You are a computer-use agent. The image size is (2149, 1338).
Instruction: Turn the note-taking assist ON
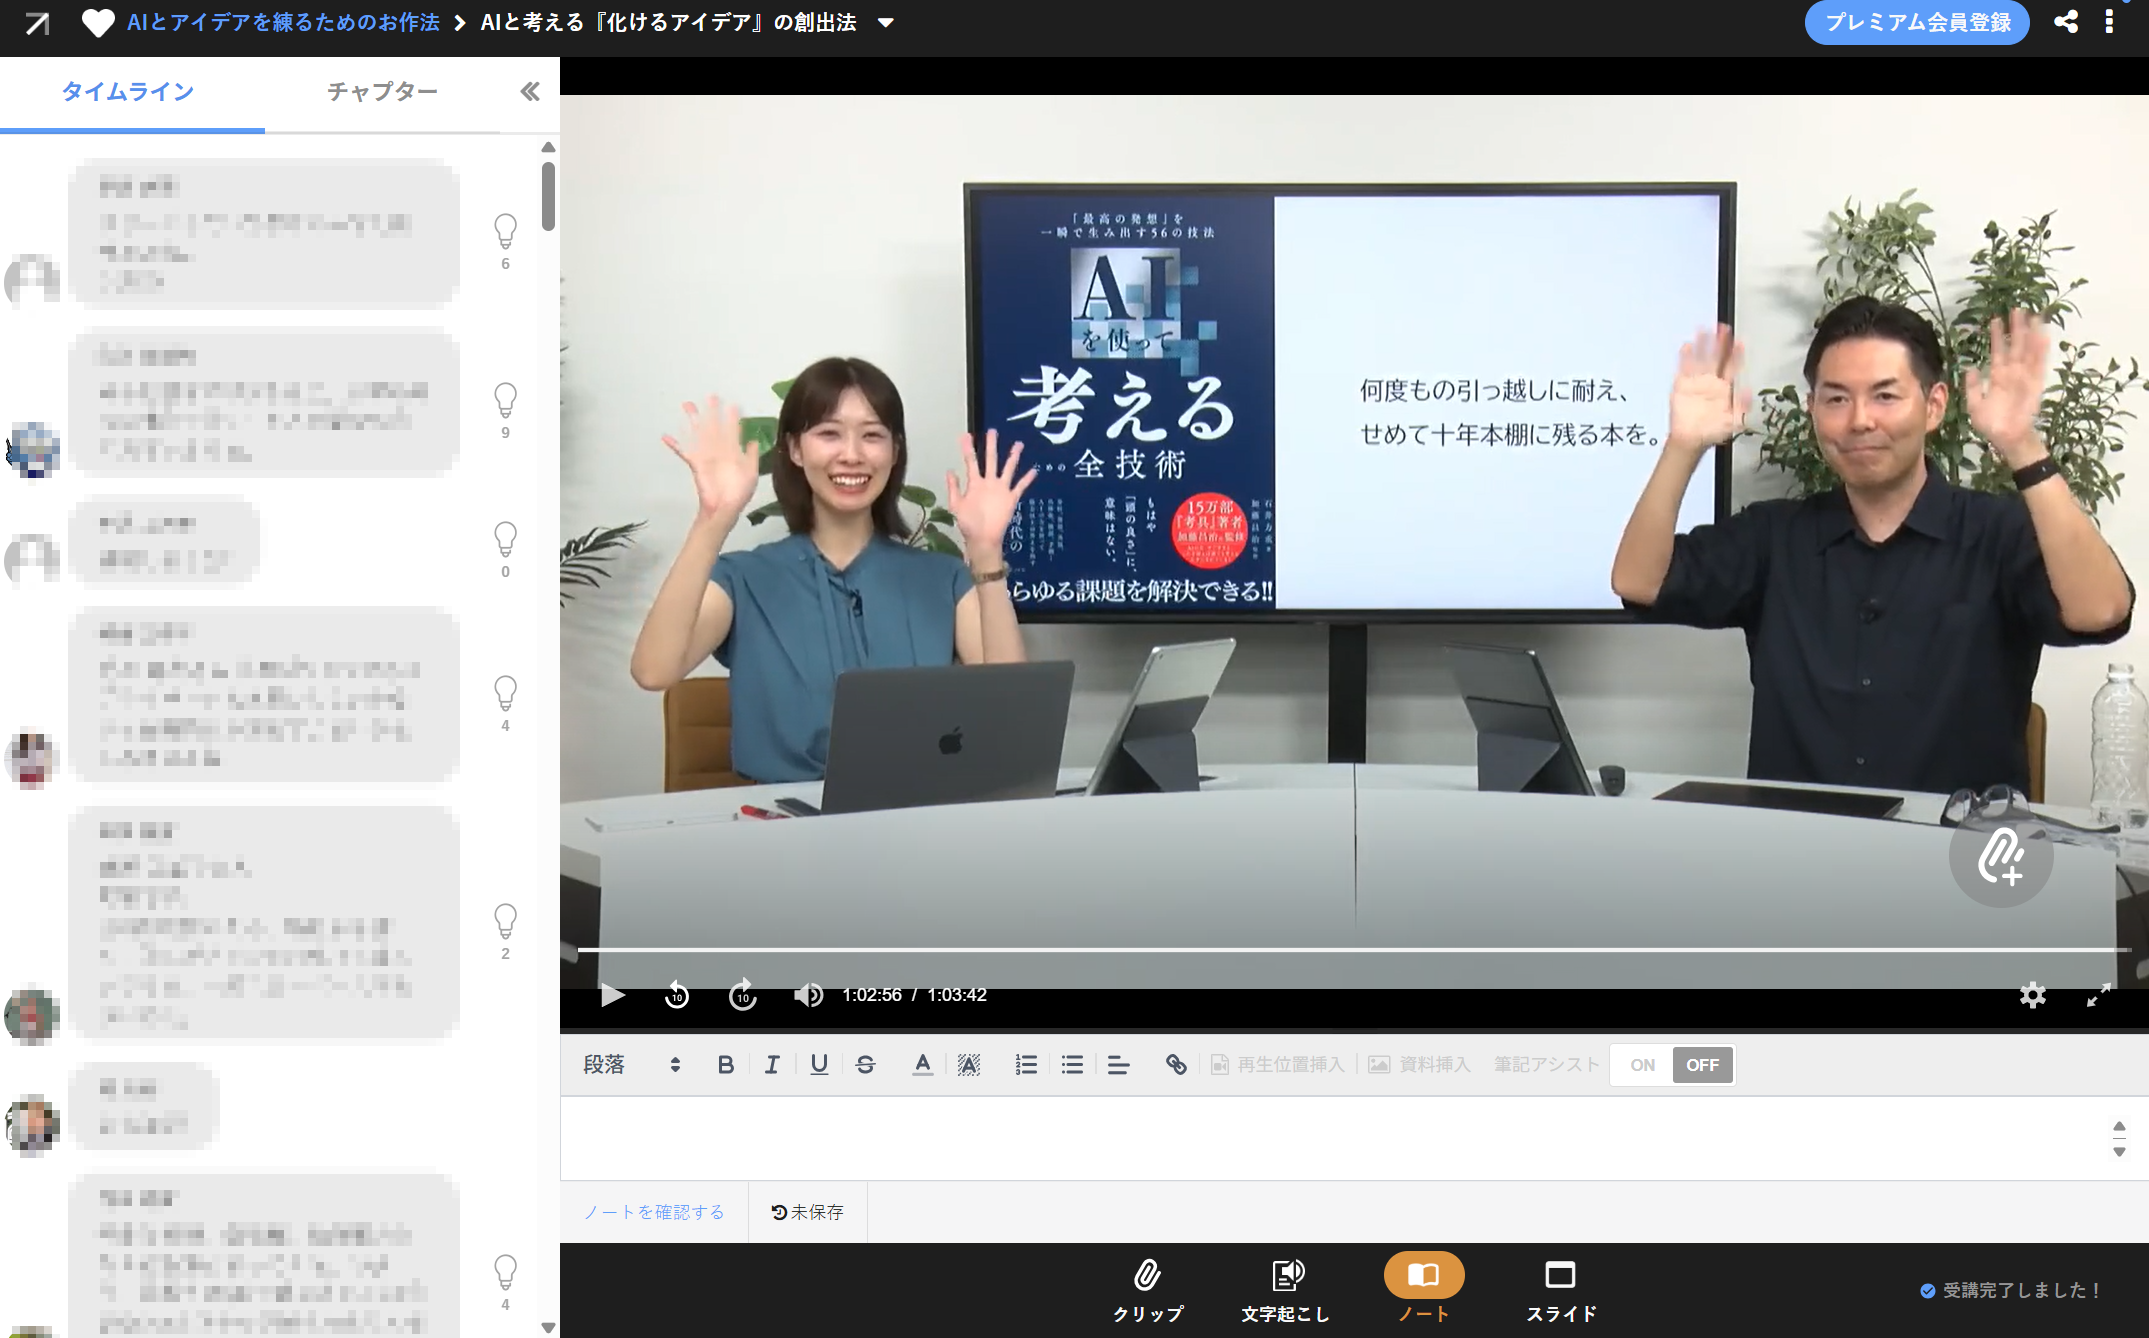[x=1642, y=1065]
